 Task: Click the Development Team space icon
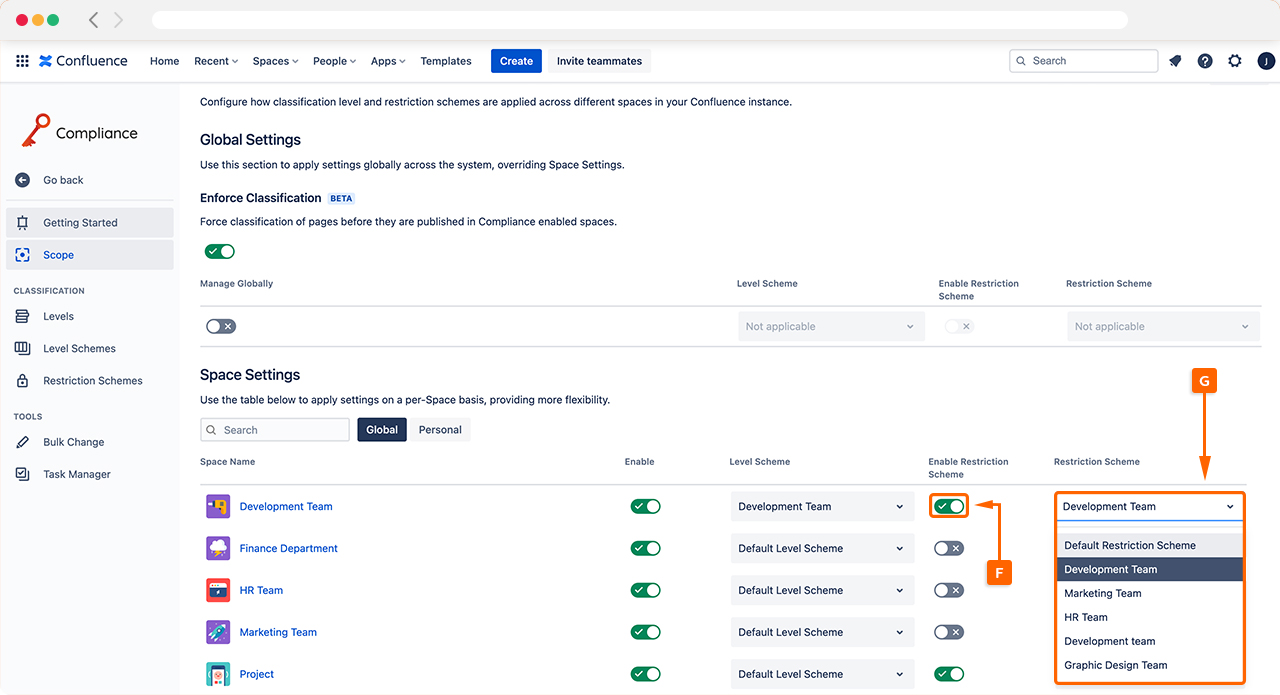pyautogui.click(x=218, y=506)
